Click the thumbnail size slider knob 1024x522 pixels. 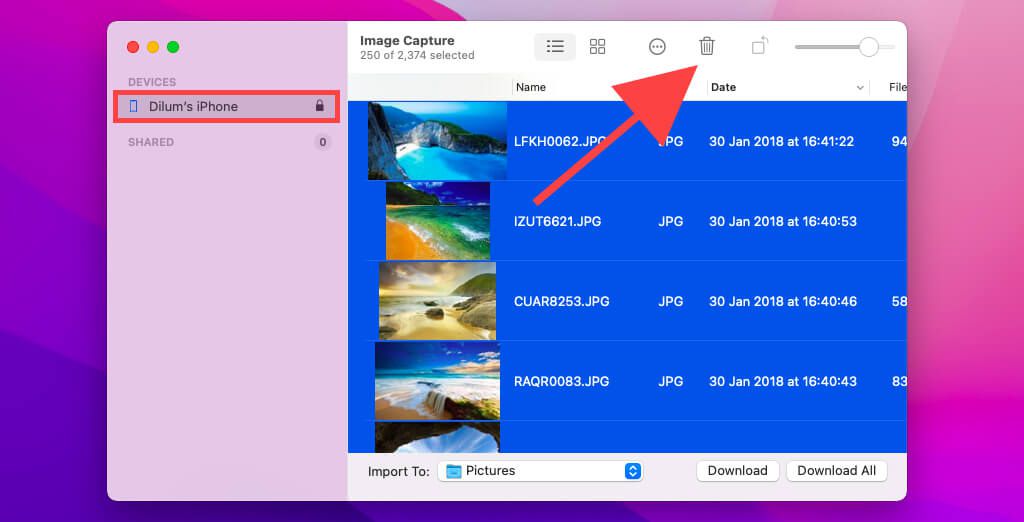coord(868,47)
